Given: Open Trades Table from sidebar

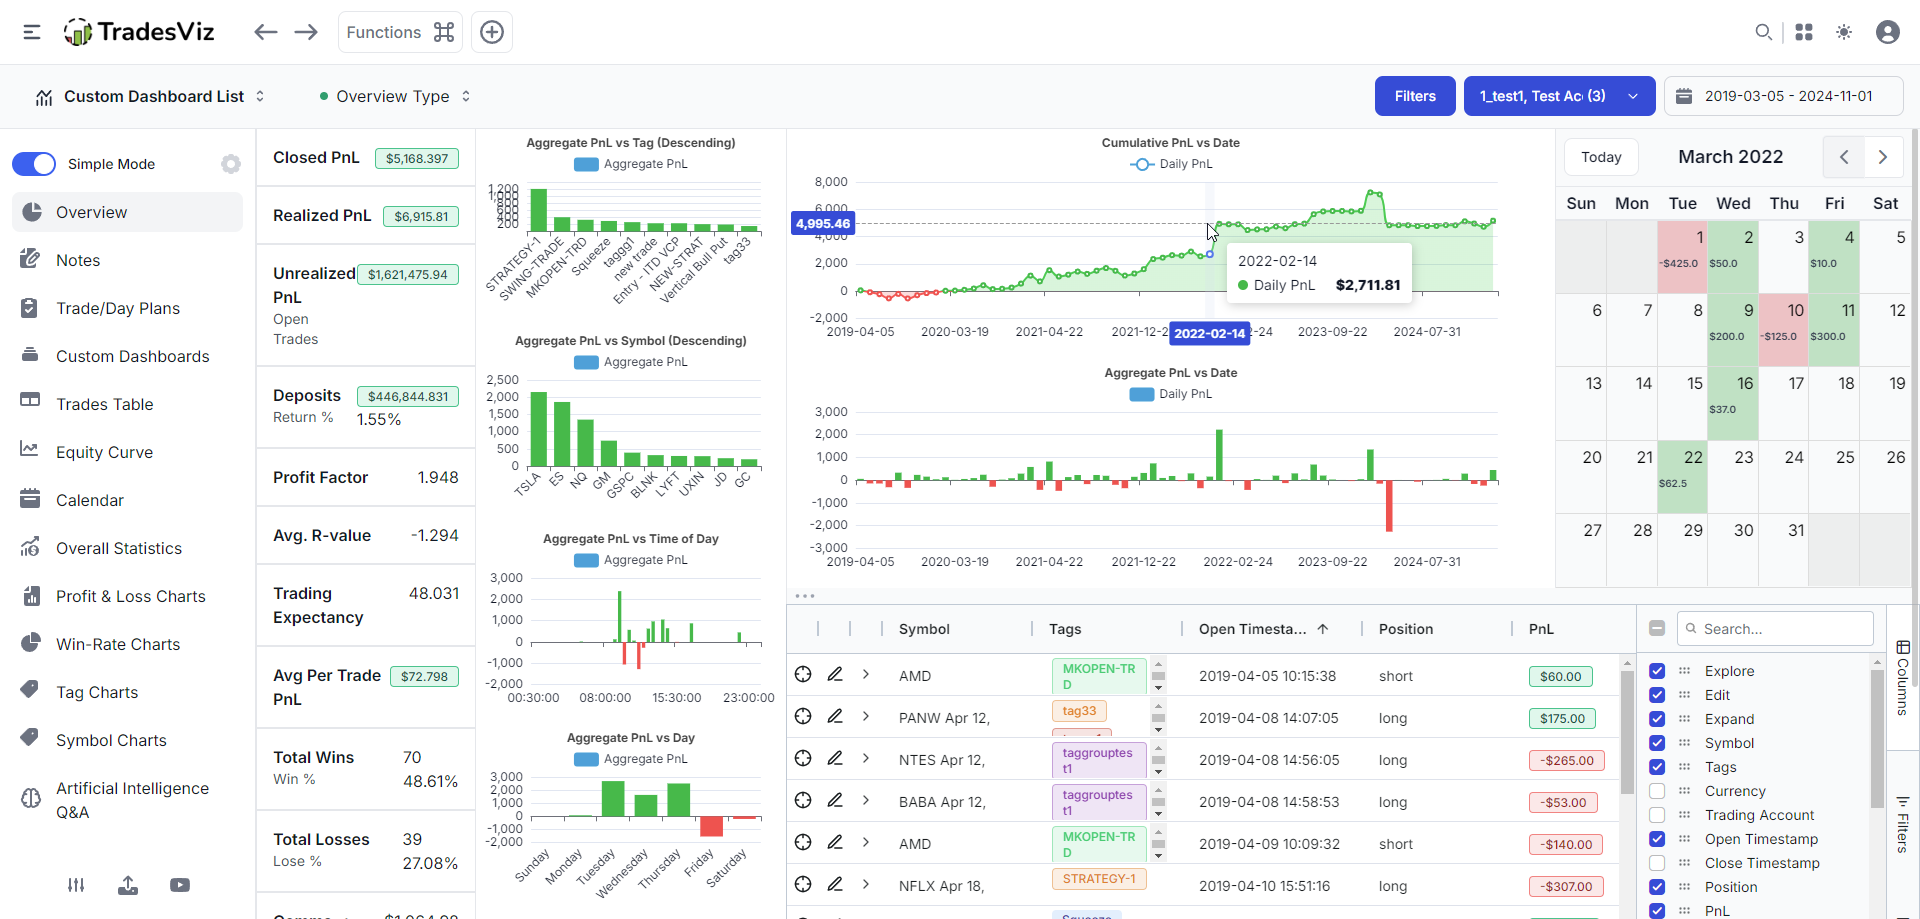Looking at the screenshot, I should click(104, 404).
